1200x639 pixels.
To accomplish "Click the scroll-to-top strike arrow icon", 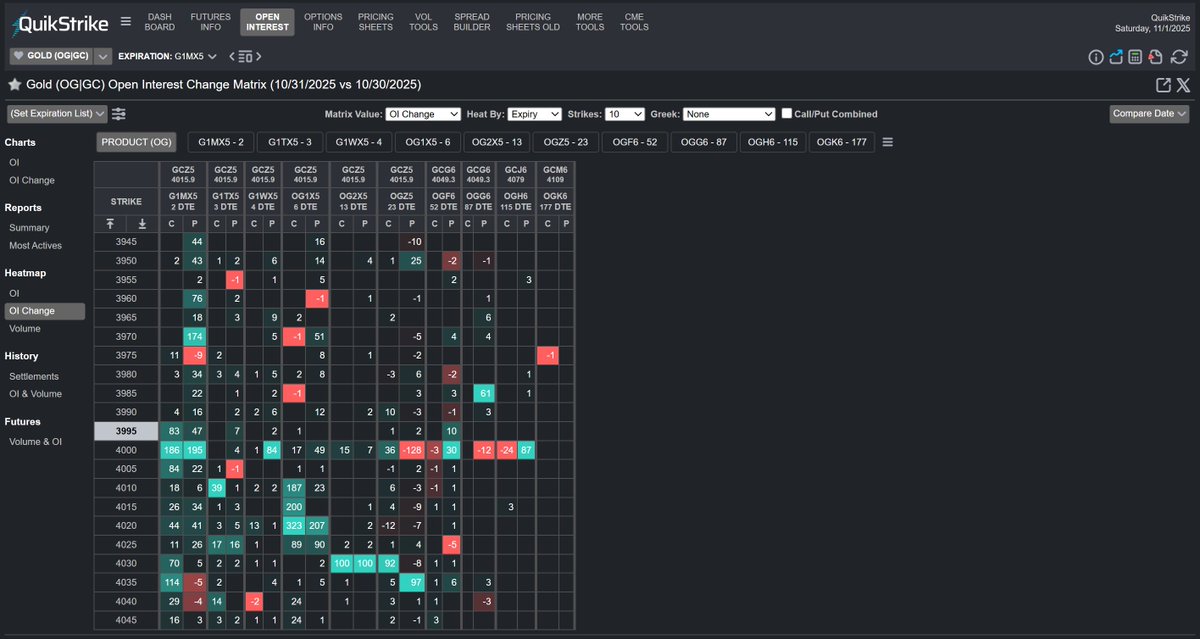I will (x=111, y=223).
